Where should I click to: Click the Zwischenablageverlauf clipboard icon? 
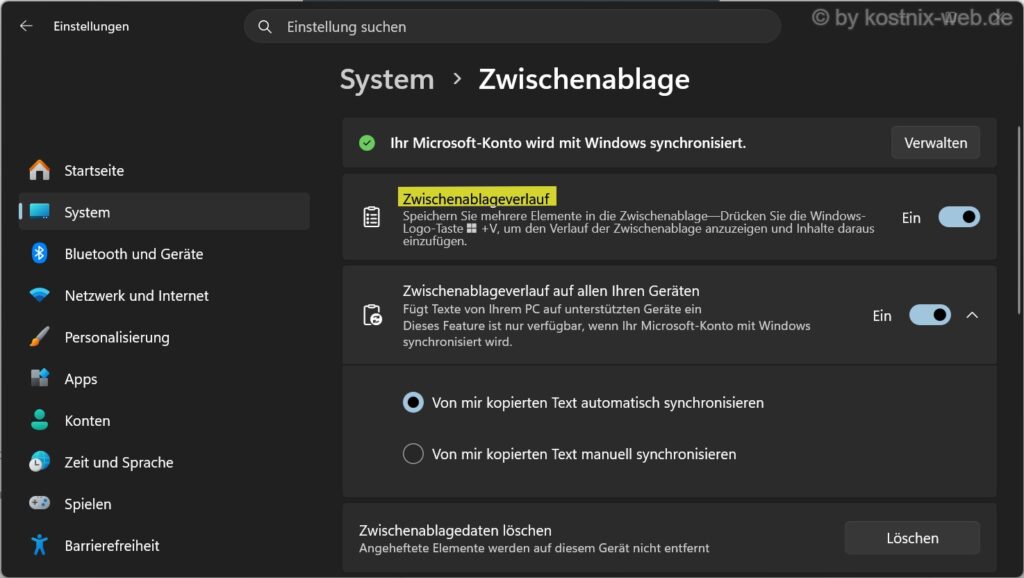coord(372,217)
